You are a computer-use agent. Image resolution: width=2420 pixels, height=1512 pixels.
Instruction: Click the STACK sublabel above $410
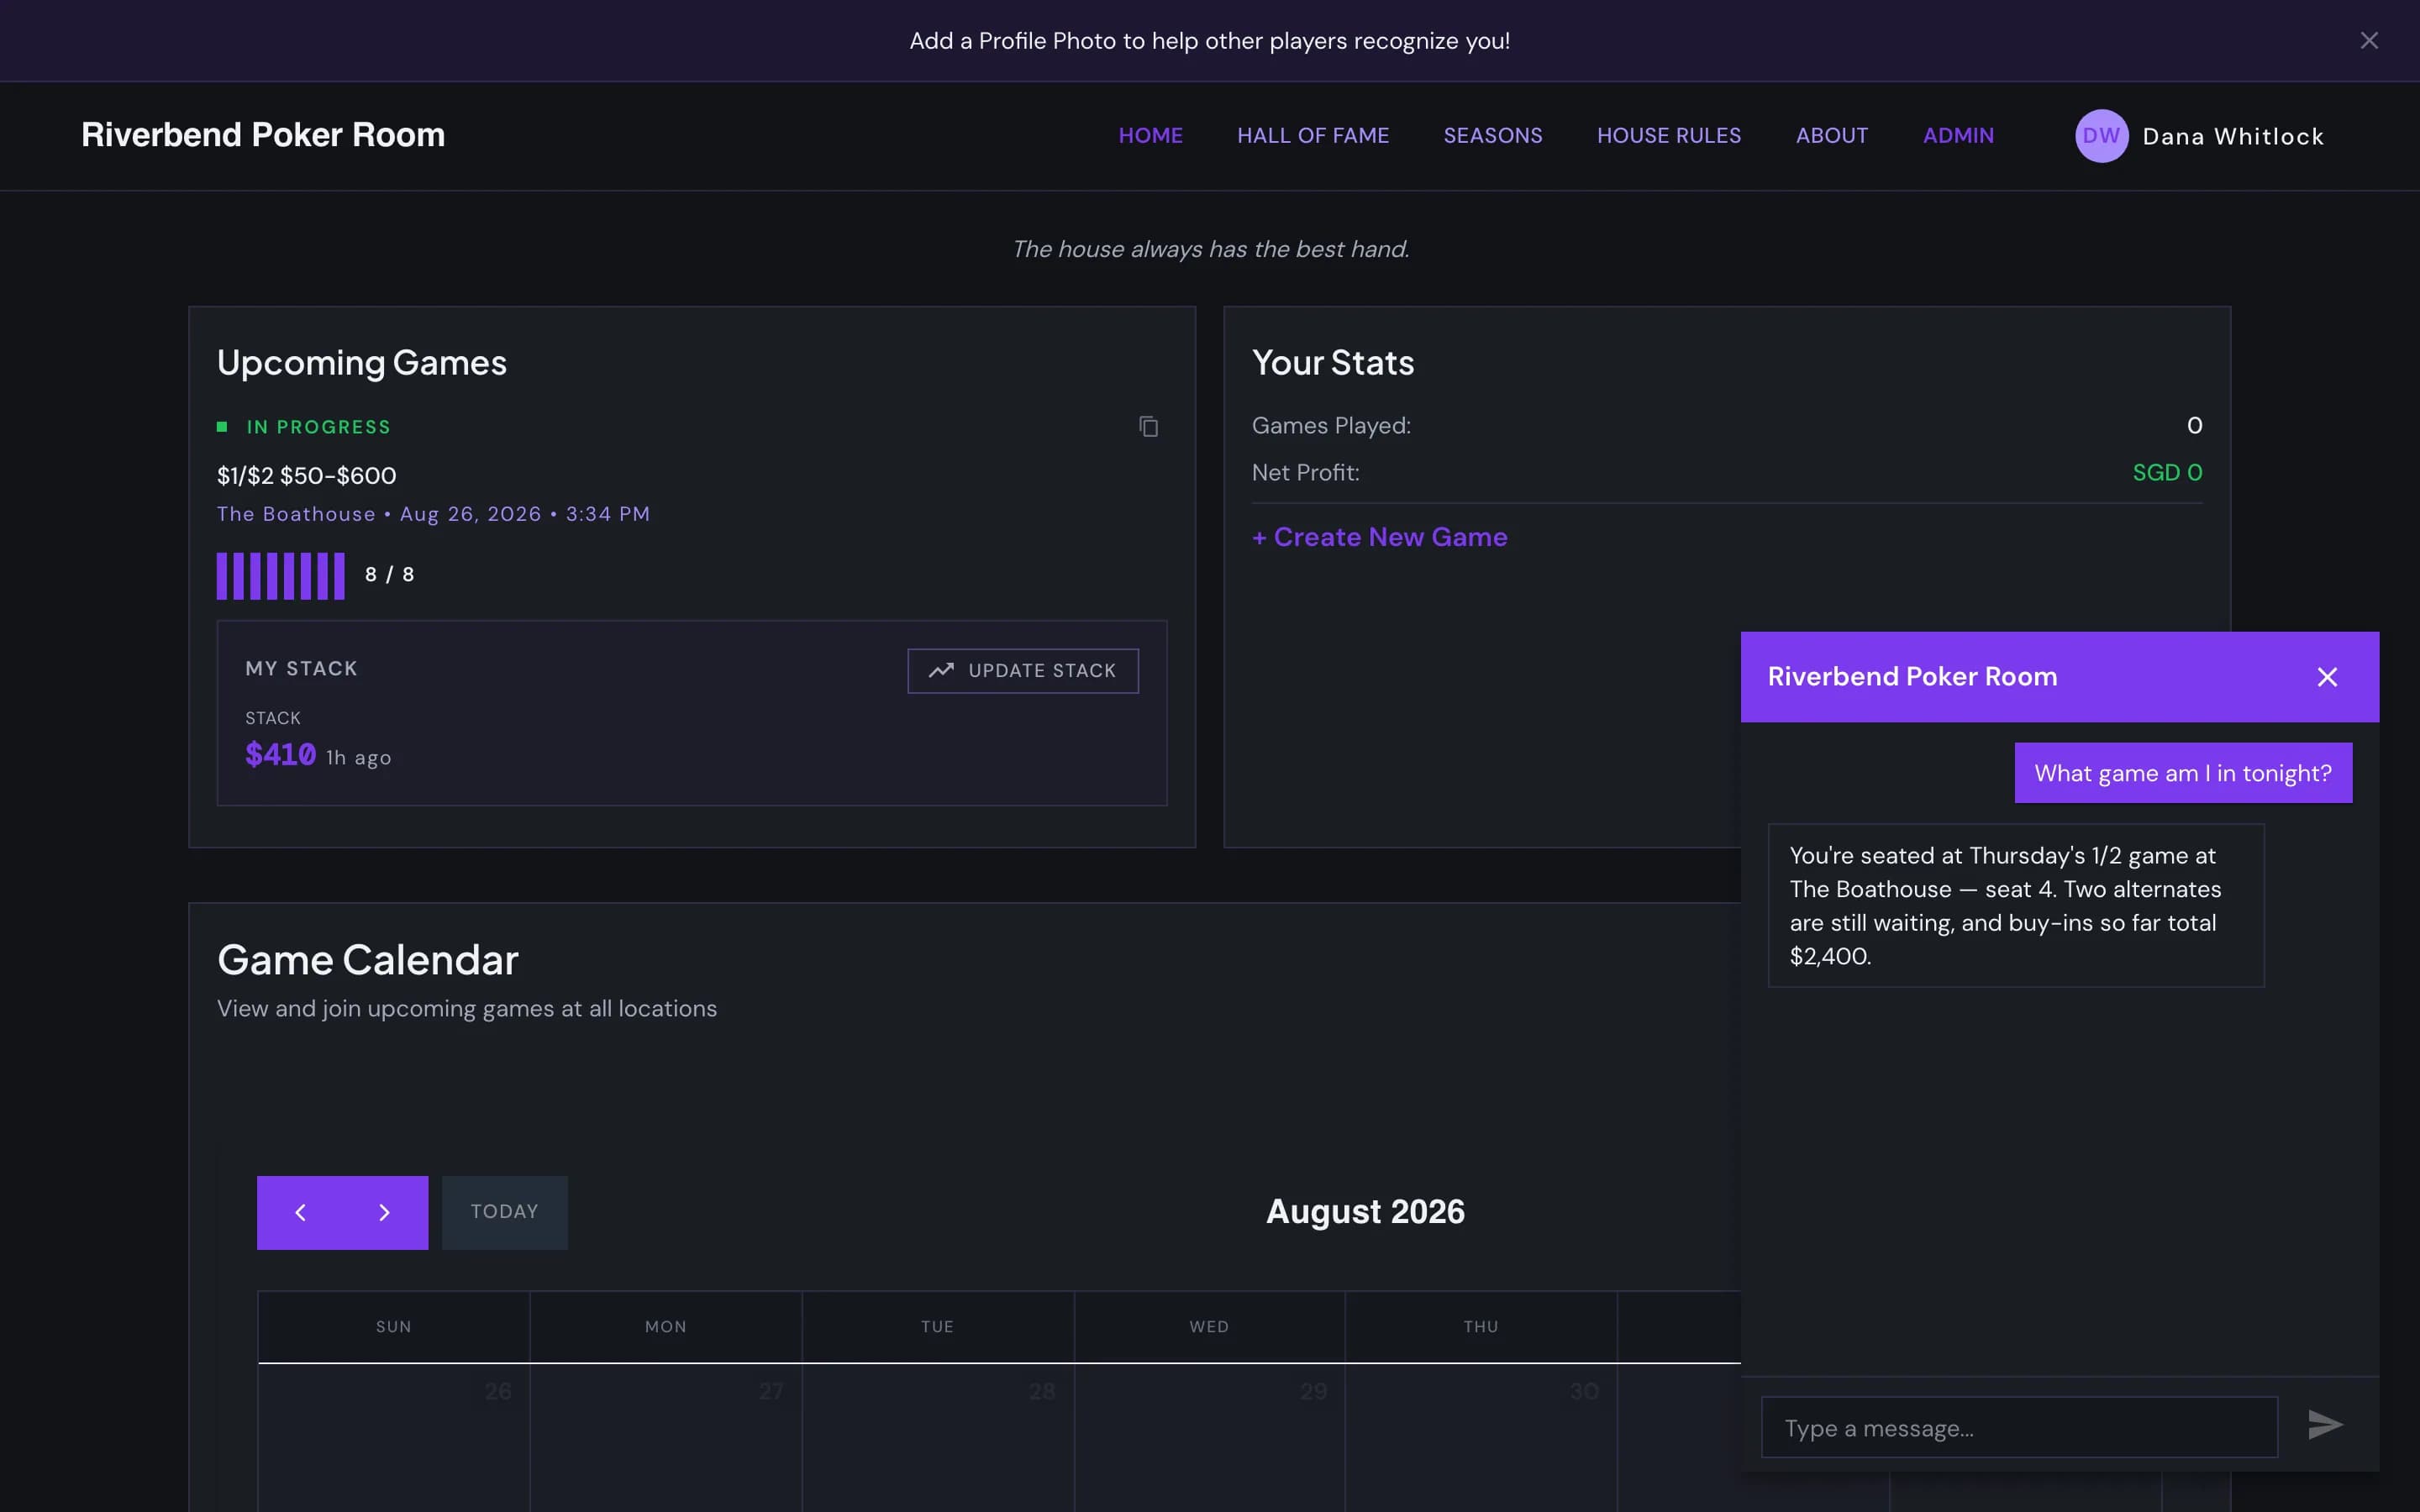coord(273,718)
